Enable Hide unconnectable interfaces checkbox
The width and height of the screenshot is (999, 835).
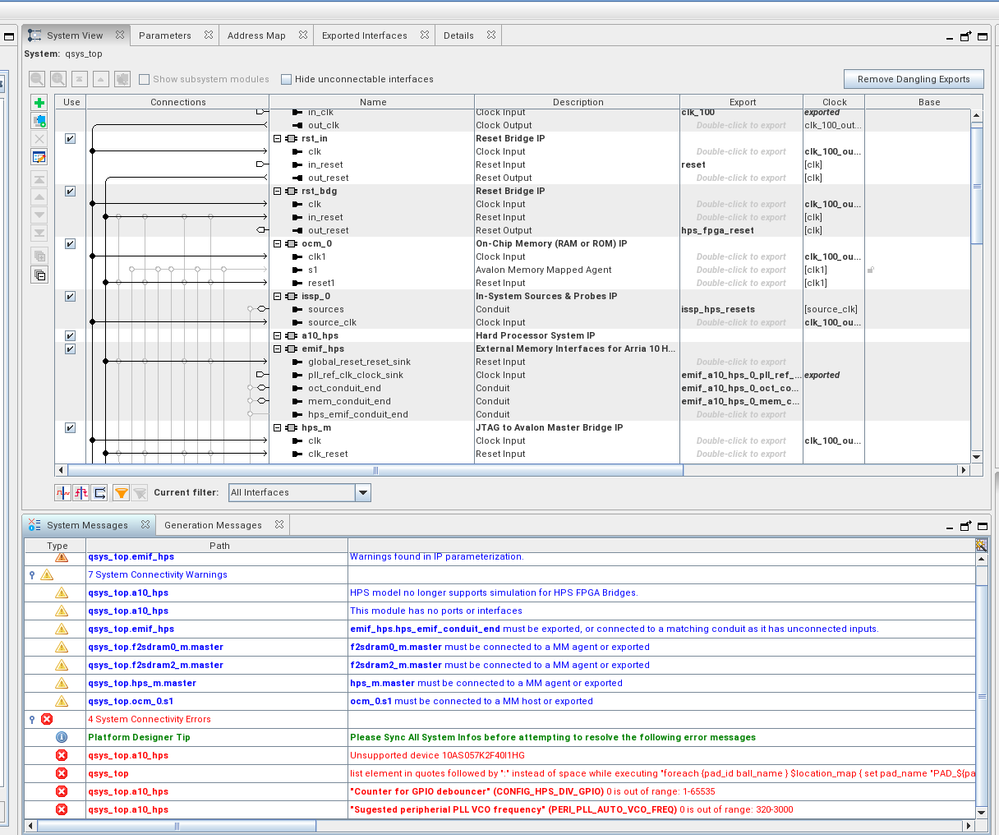coord(287,79)
